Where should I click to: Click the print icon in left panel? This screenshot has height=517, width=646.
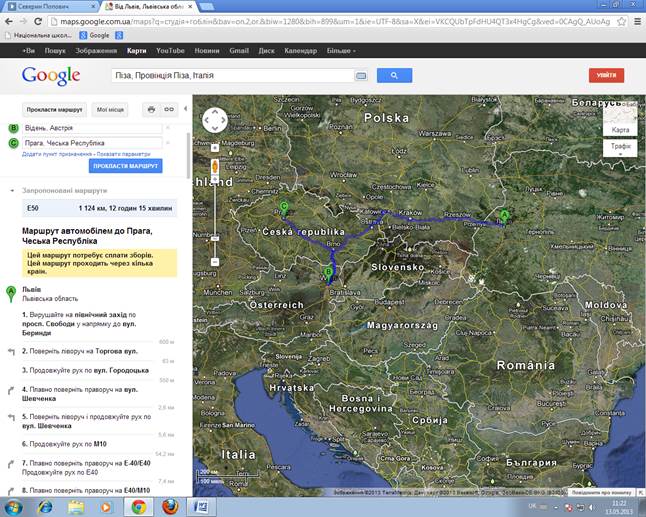click(151, 110)
